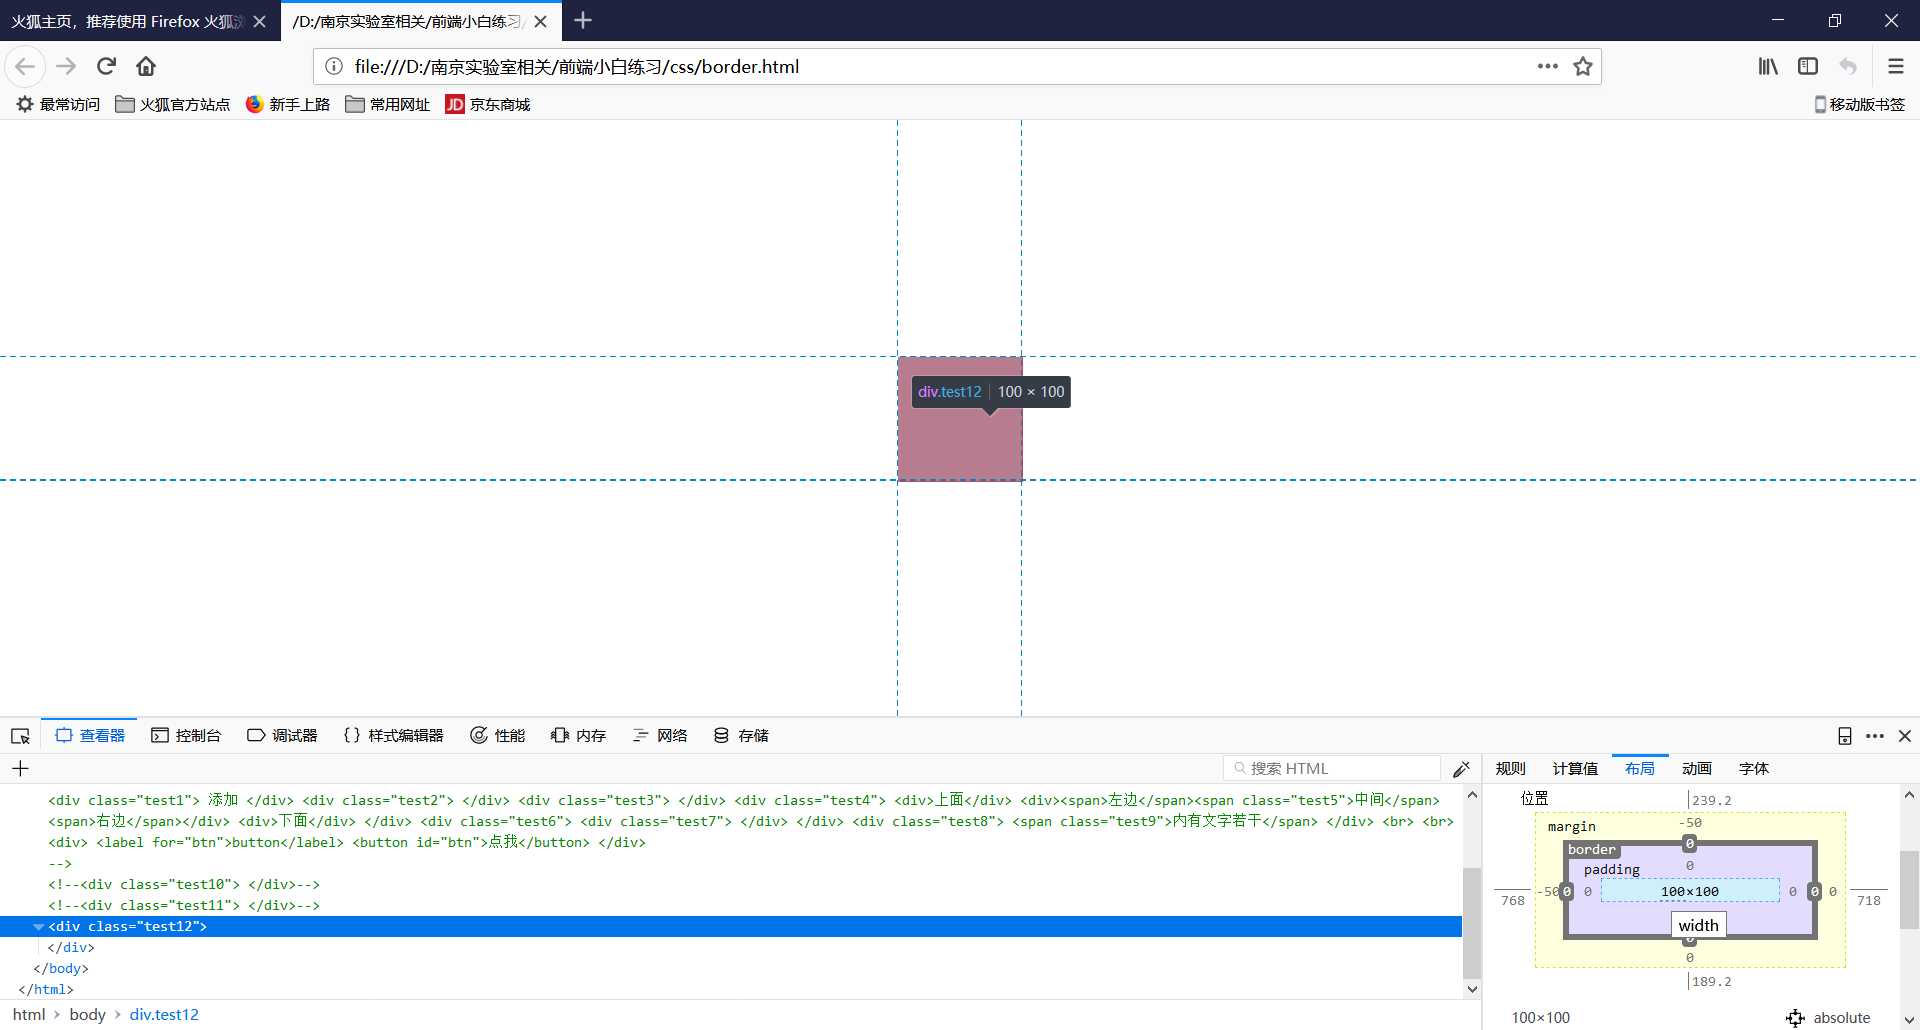1920x1030 pixels.
Task: Edit the 100×100 content size in box model
Action: click(1690, 891)
